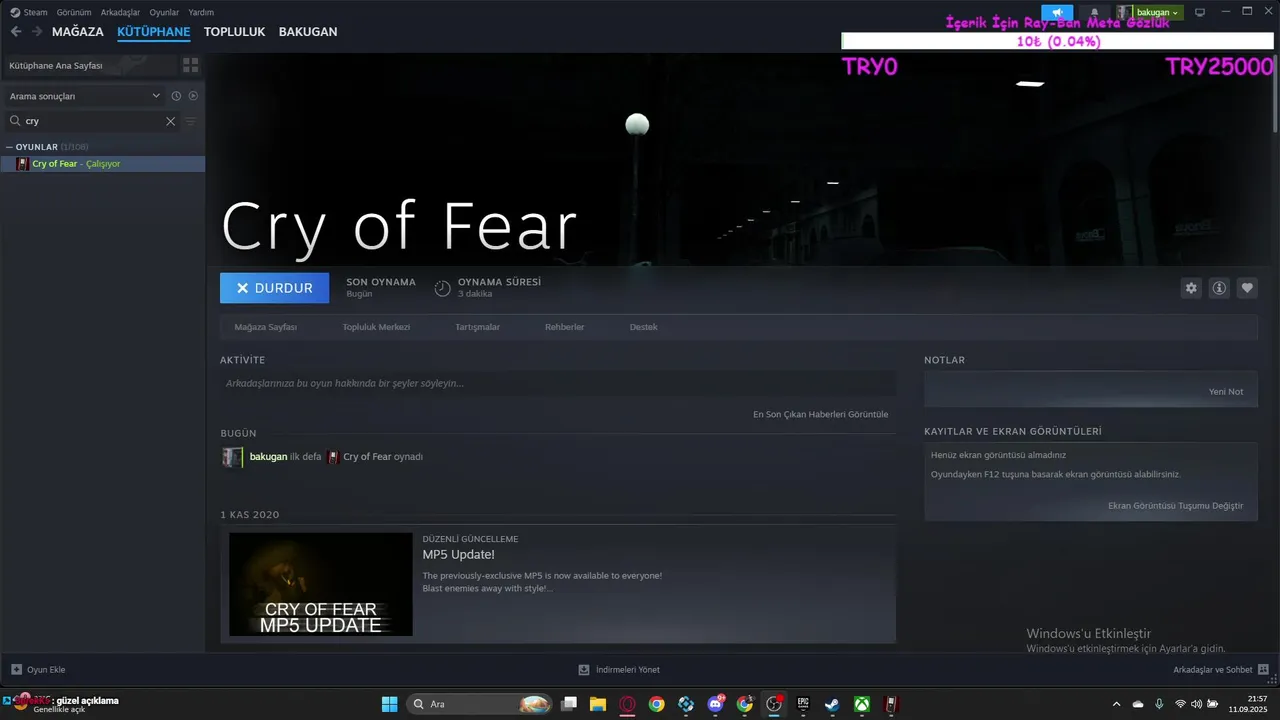
Task: Open the Windows Start menu
Action: click(389, 704)
